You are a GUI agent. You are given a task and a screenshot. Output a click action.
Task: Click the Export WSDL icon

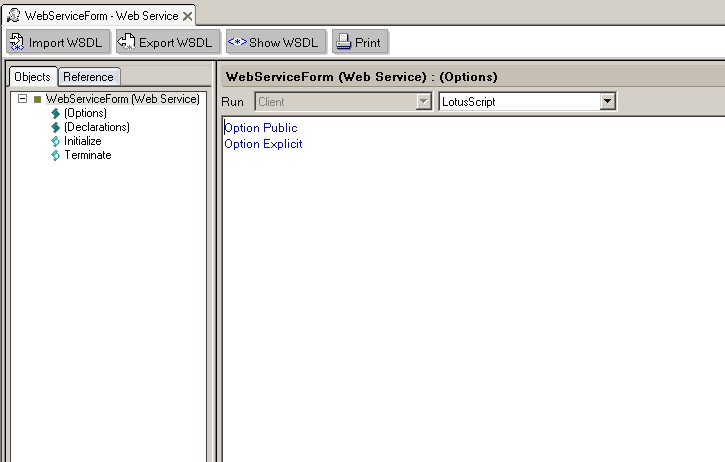tap(126, 42)
